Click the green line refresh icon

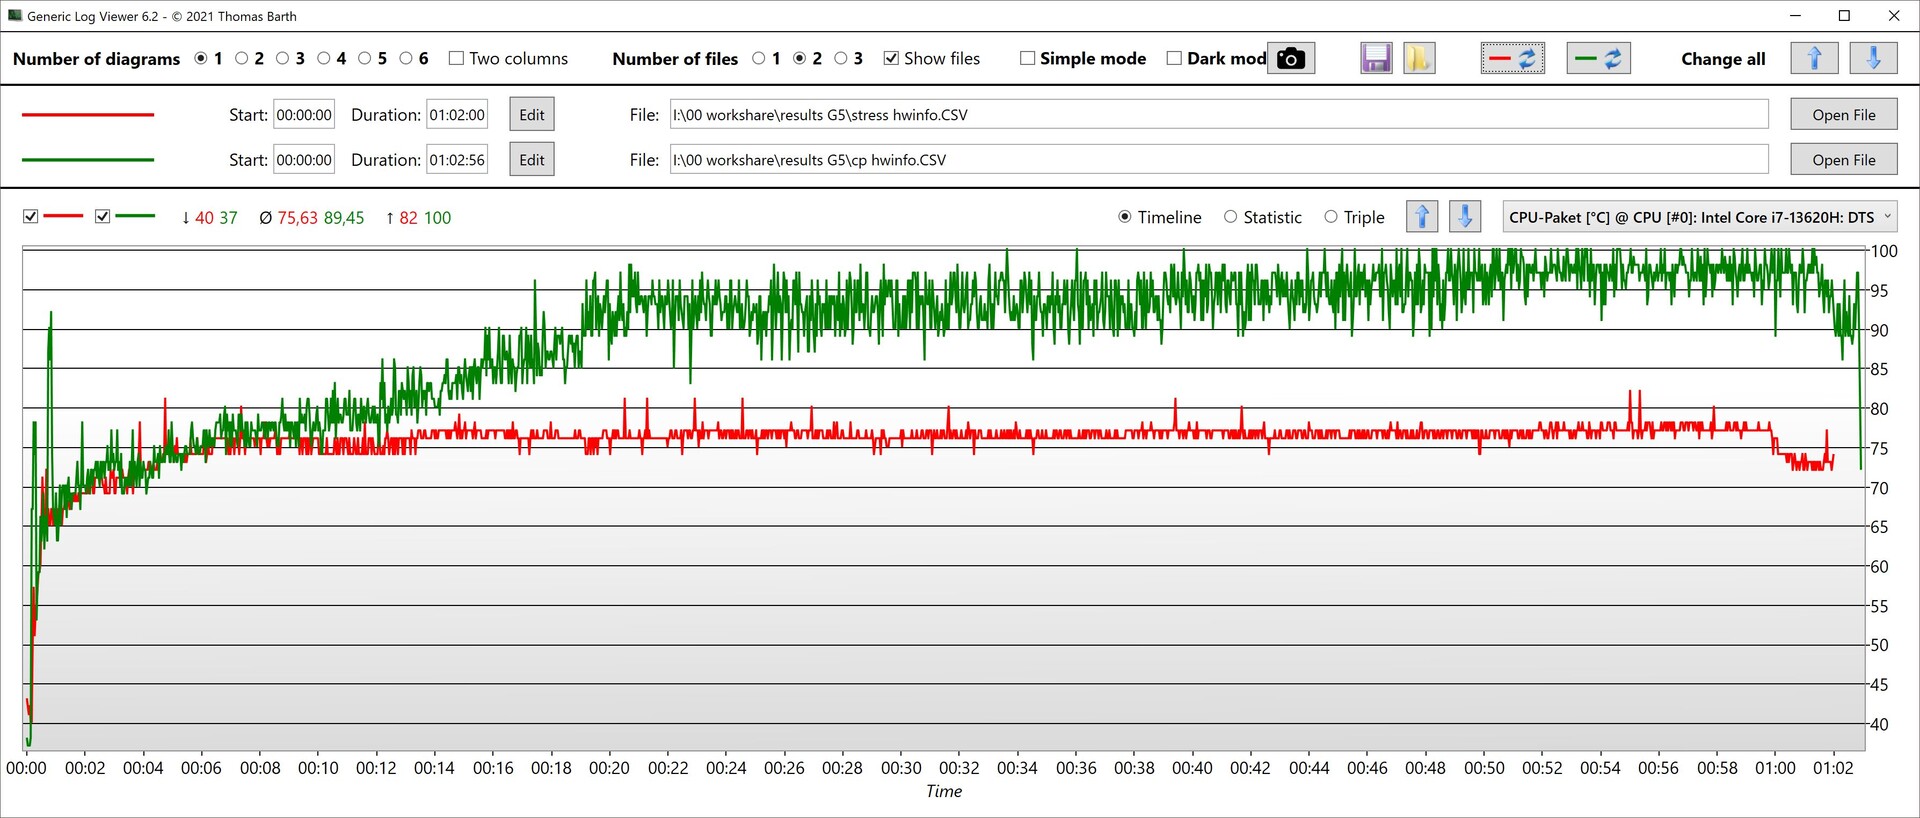coord(1598,59)
